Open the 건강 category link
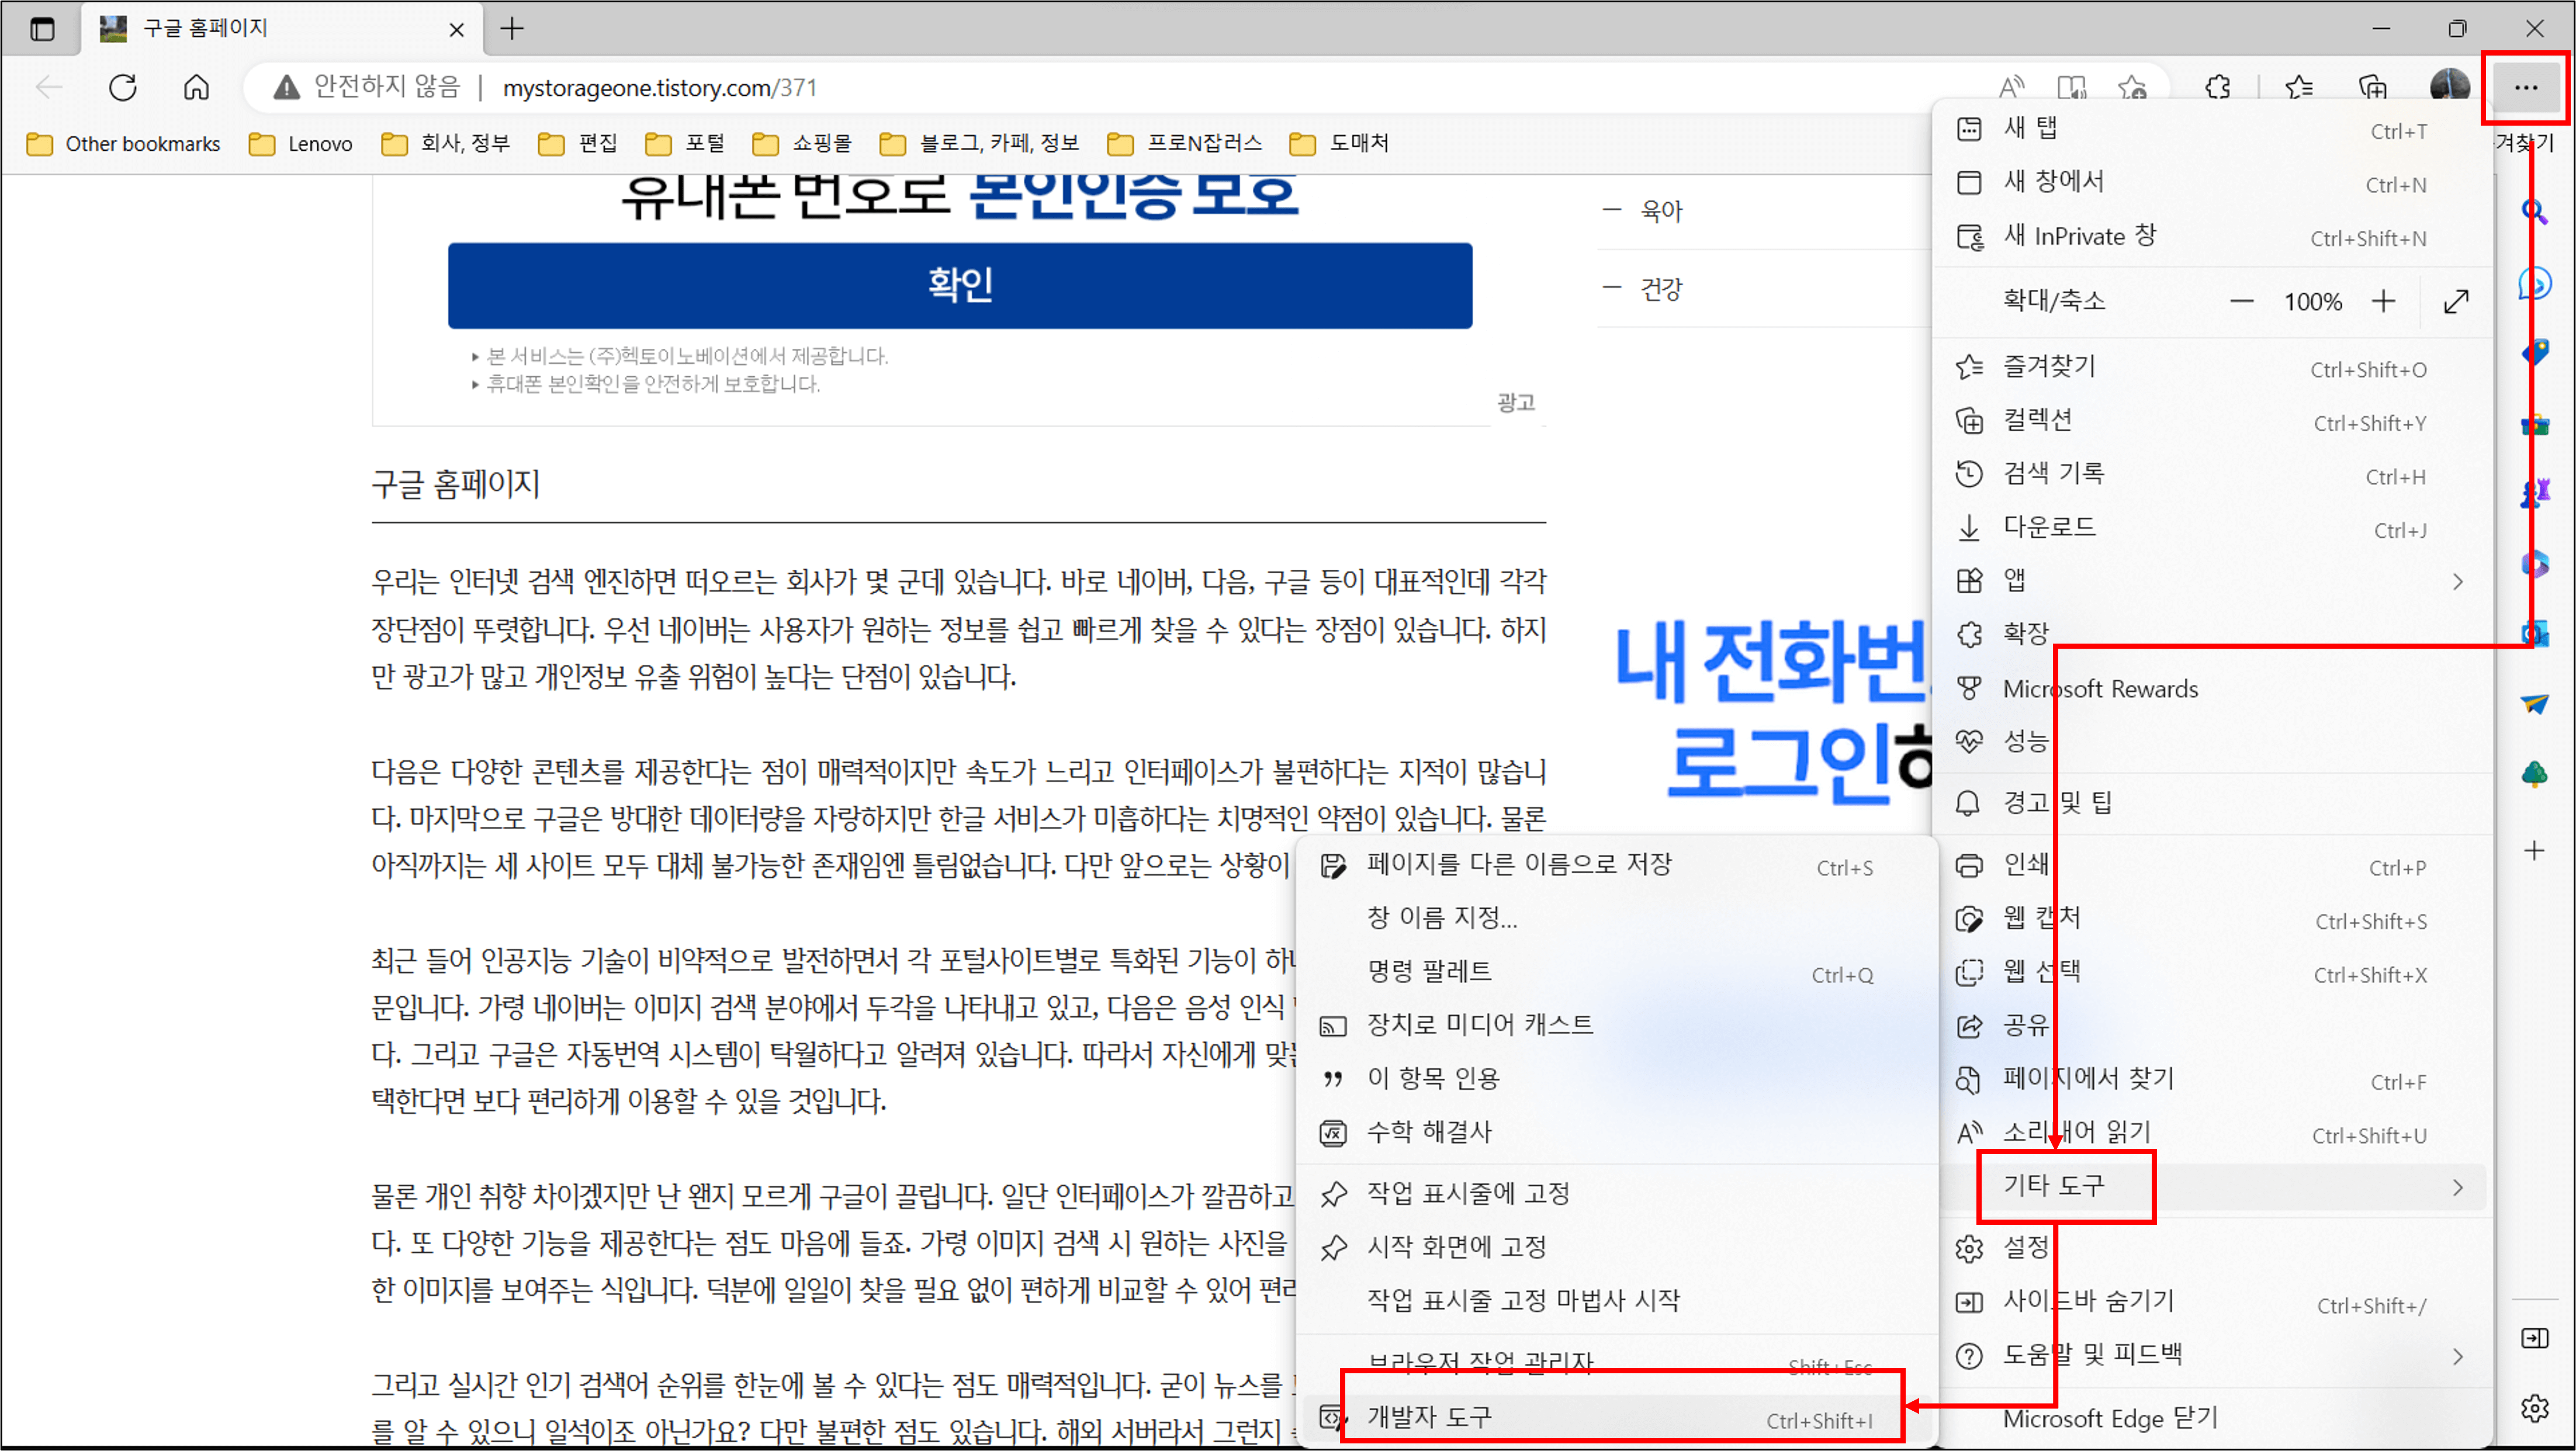2576x1451 pixels. [x=1661, y=289]
